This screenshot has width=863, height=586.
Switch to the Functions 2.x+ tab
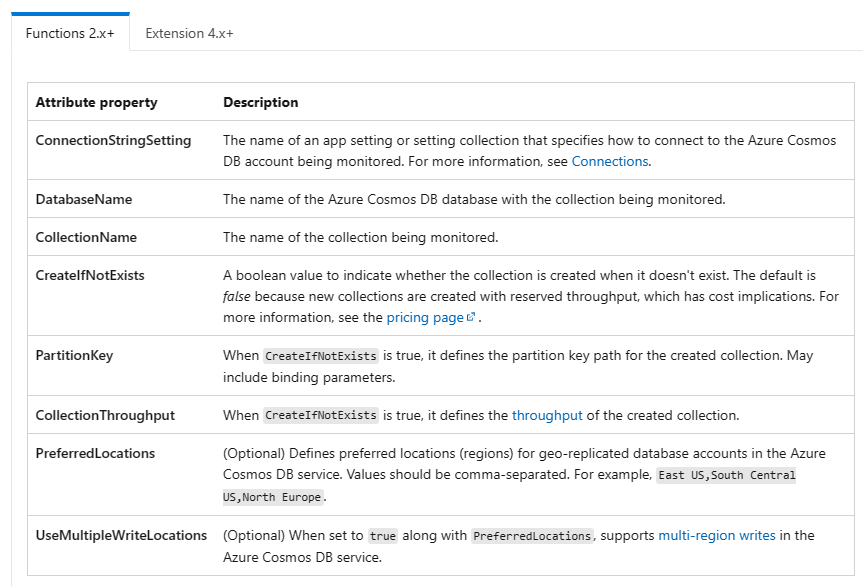click(70, 33)
